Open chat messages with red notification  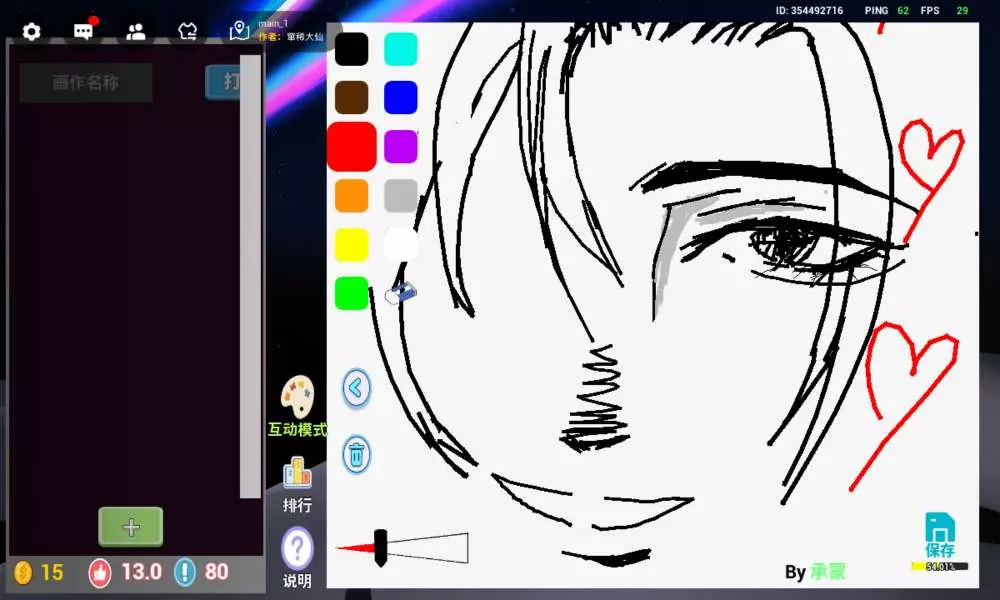(84, 31)
